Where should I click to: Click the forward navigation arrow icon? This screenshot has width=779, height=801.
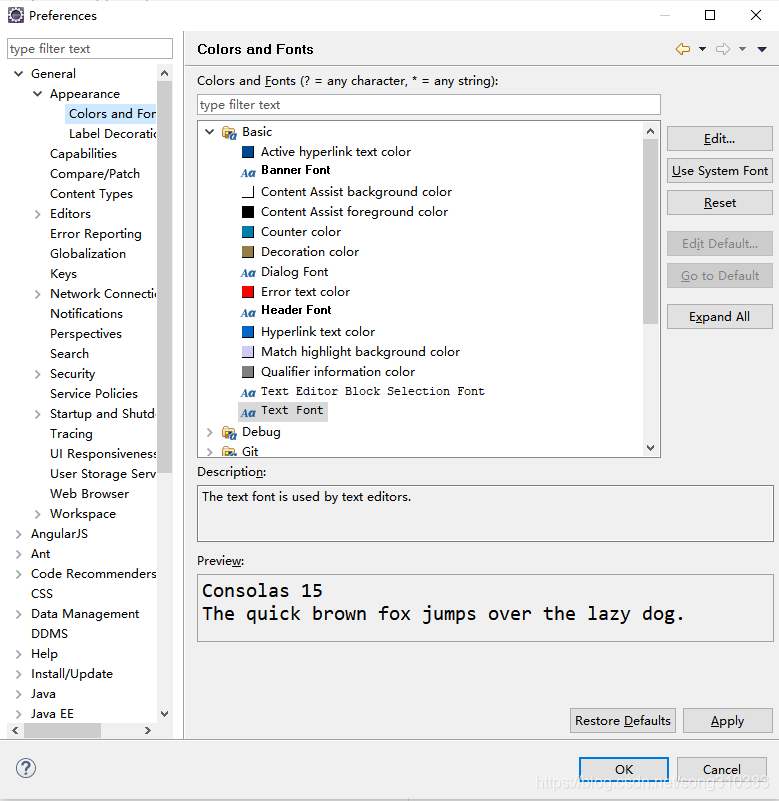[x=723, y=49]
